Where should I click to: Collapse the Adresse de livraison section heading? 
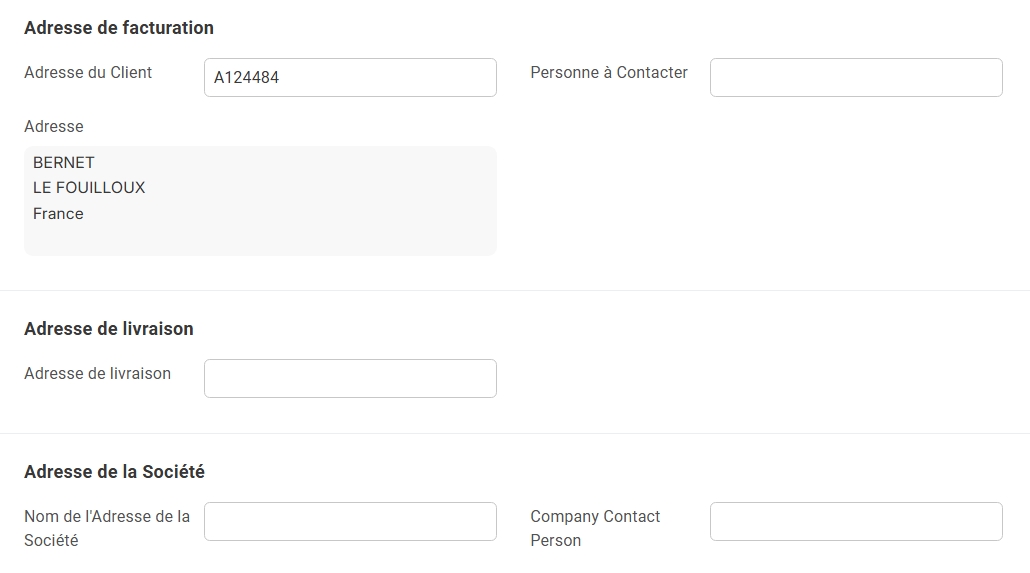[109, 329]
